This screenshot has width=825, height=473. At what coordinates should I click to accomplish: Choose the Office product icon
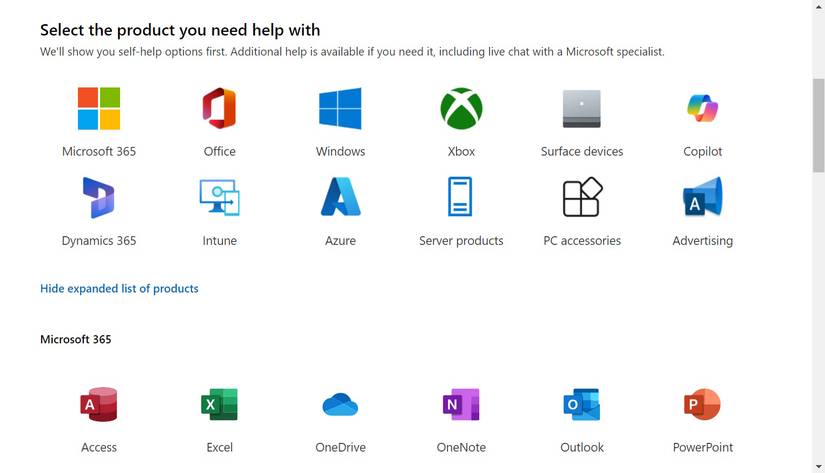(219, 108)
